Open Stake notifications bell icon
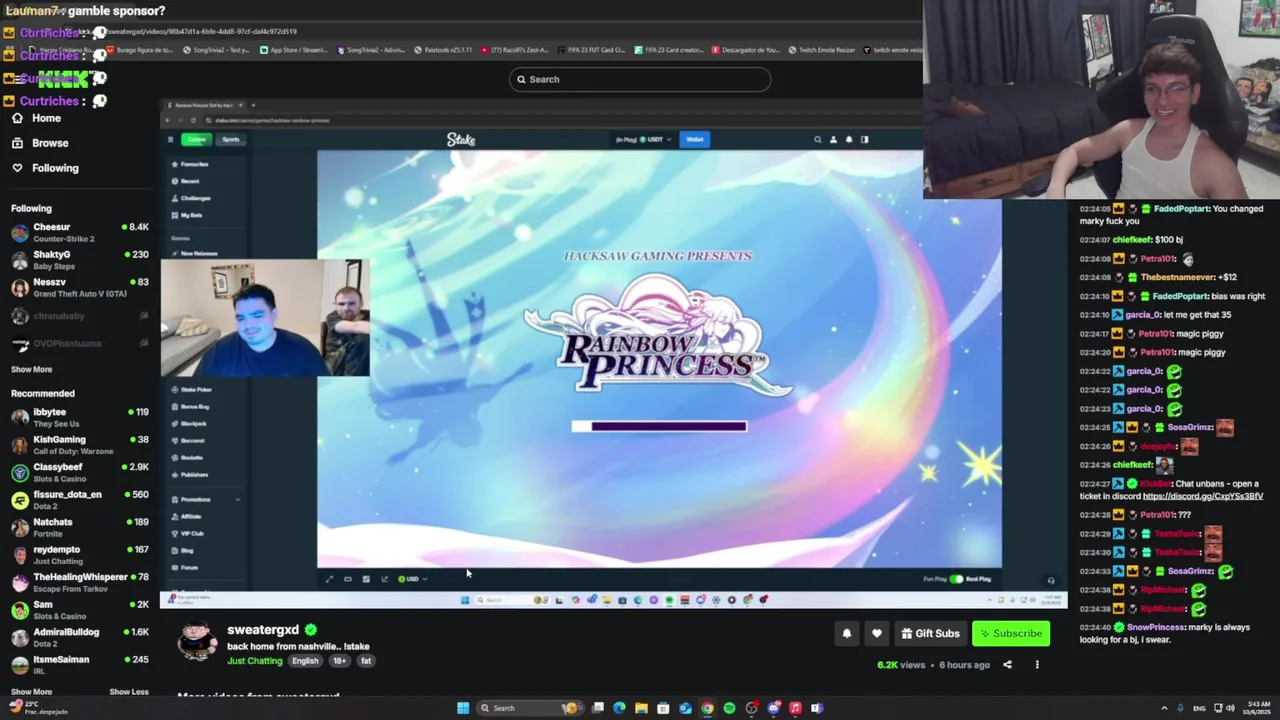 point(849,140)
